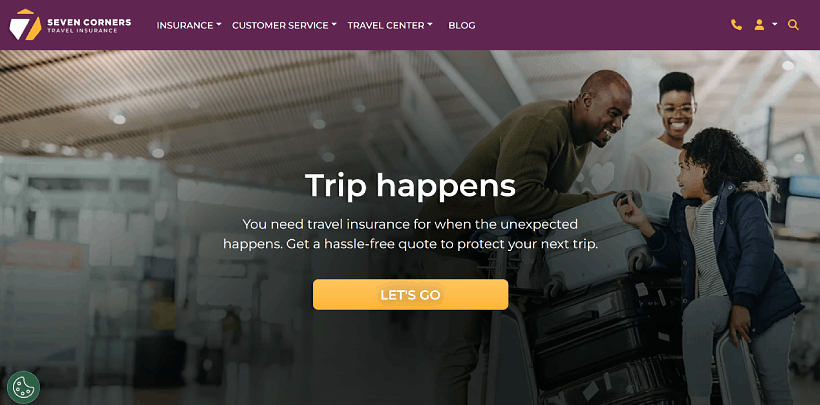
Task: Click the LET'S GO button
Action: click(x=411, y=295)
